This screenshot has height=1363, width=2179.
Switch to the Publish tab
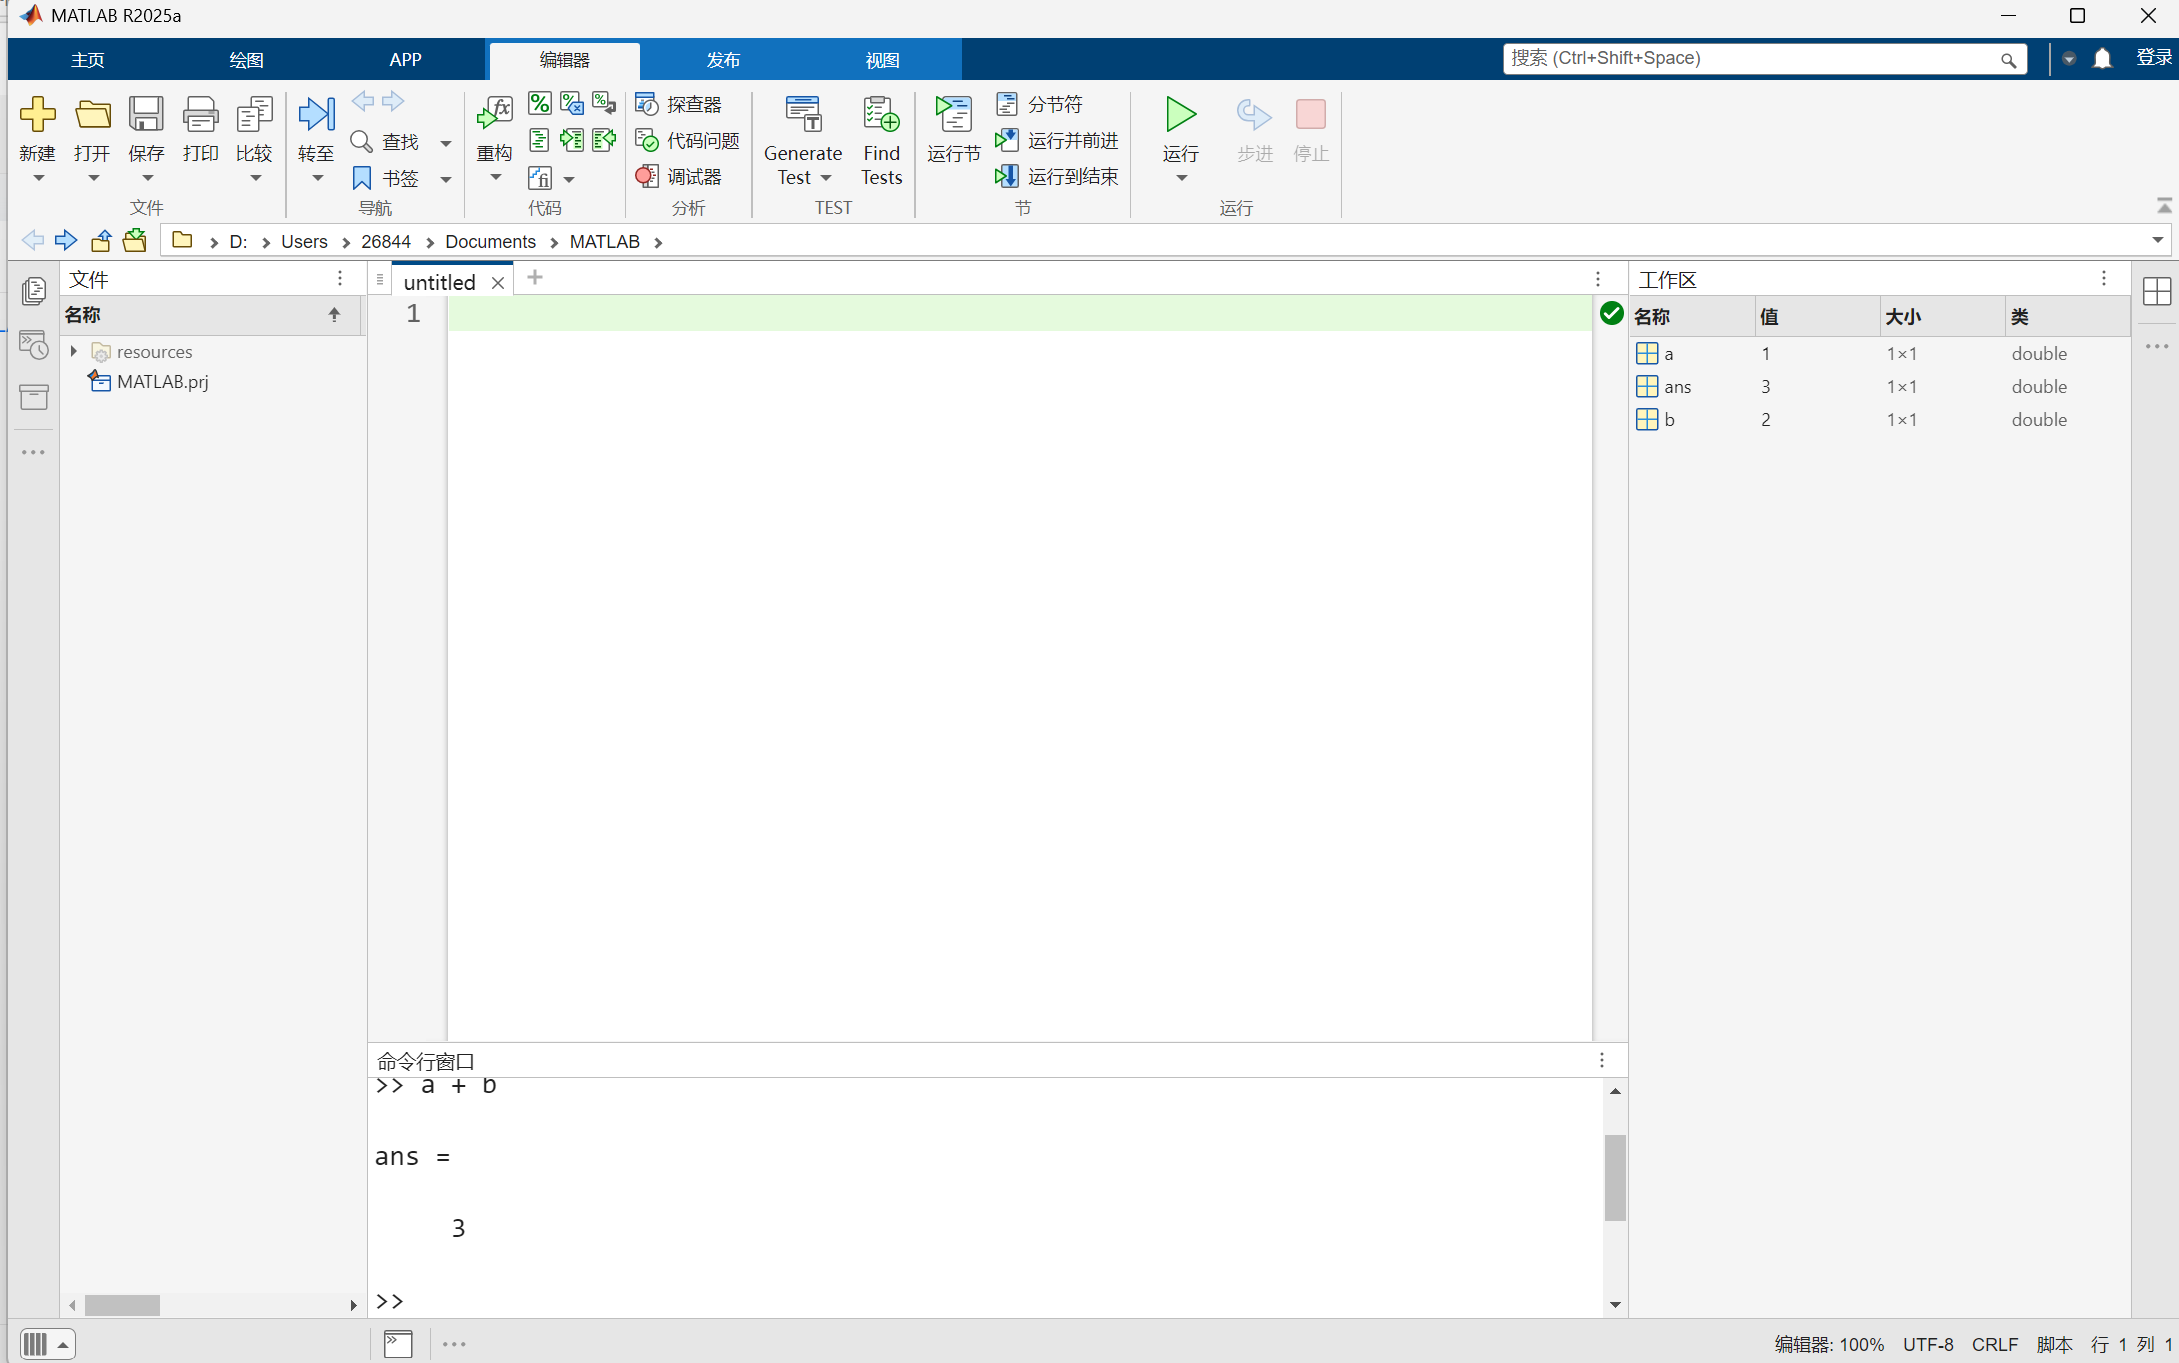click(x=723, y=60)
